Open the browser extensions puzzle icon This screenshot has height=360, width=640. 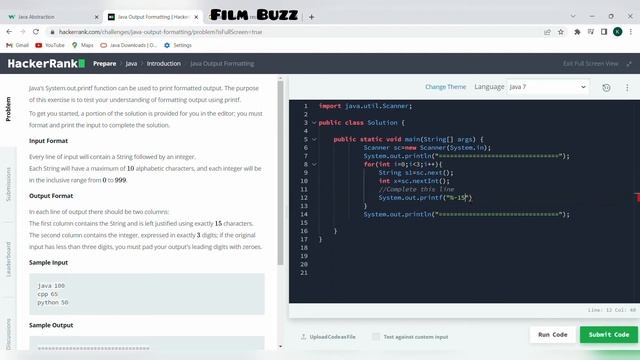577,32
